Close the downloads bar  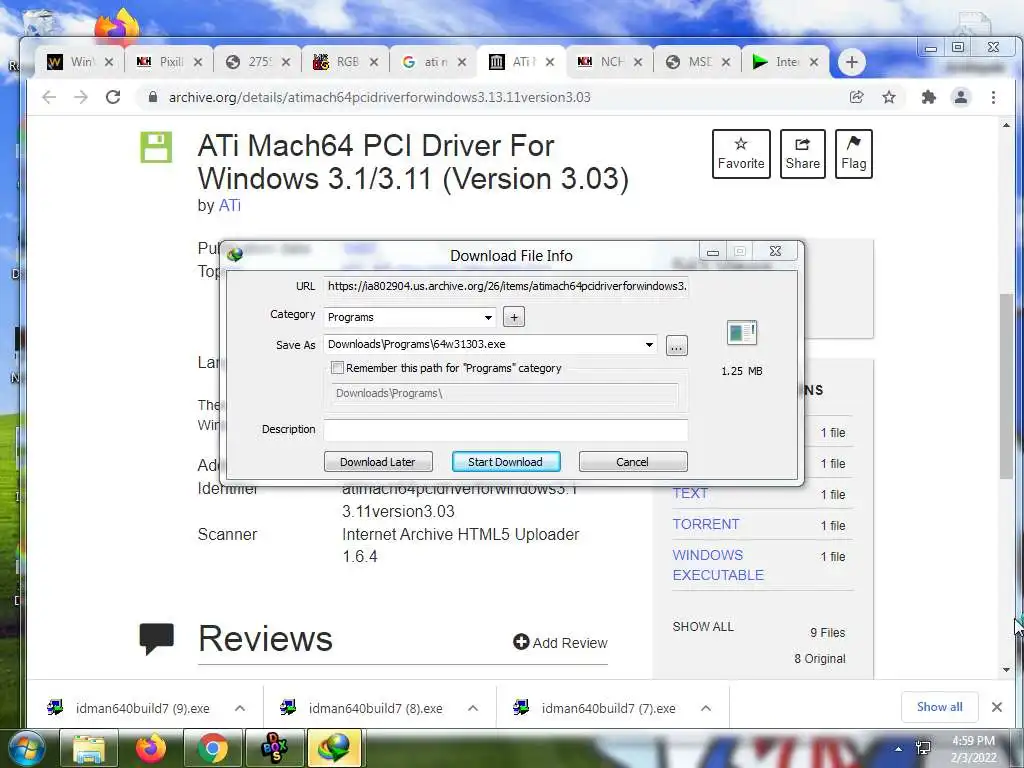(997, 707)
